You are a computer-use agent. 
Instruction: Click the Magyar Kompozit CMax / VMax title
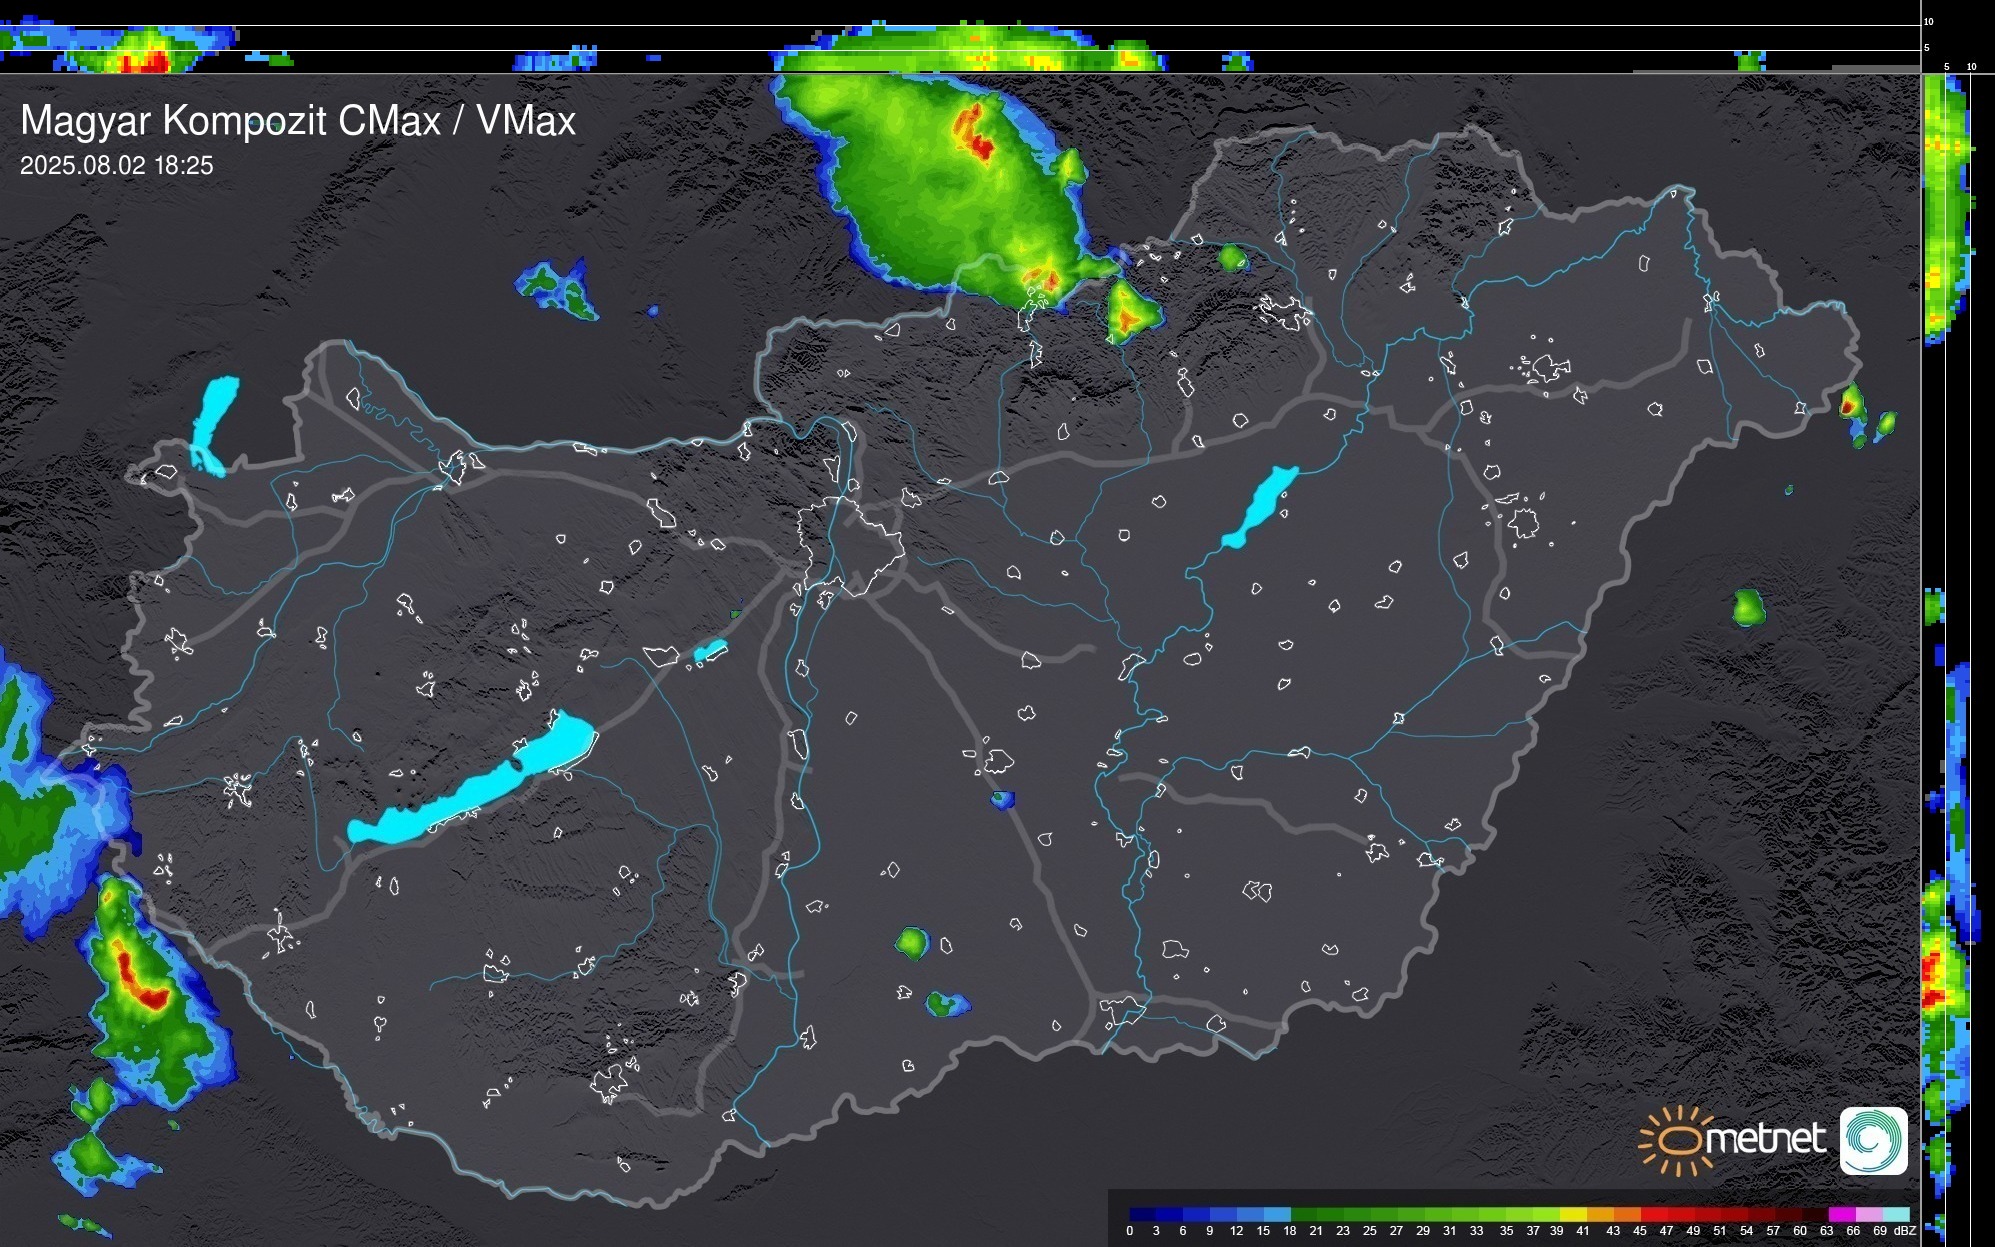click(x=298, y=121)
